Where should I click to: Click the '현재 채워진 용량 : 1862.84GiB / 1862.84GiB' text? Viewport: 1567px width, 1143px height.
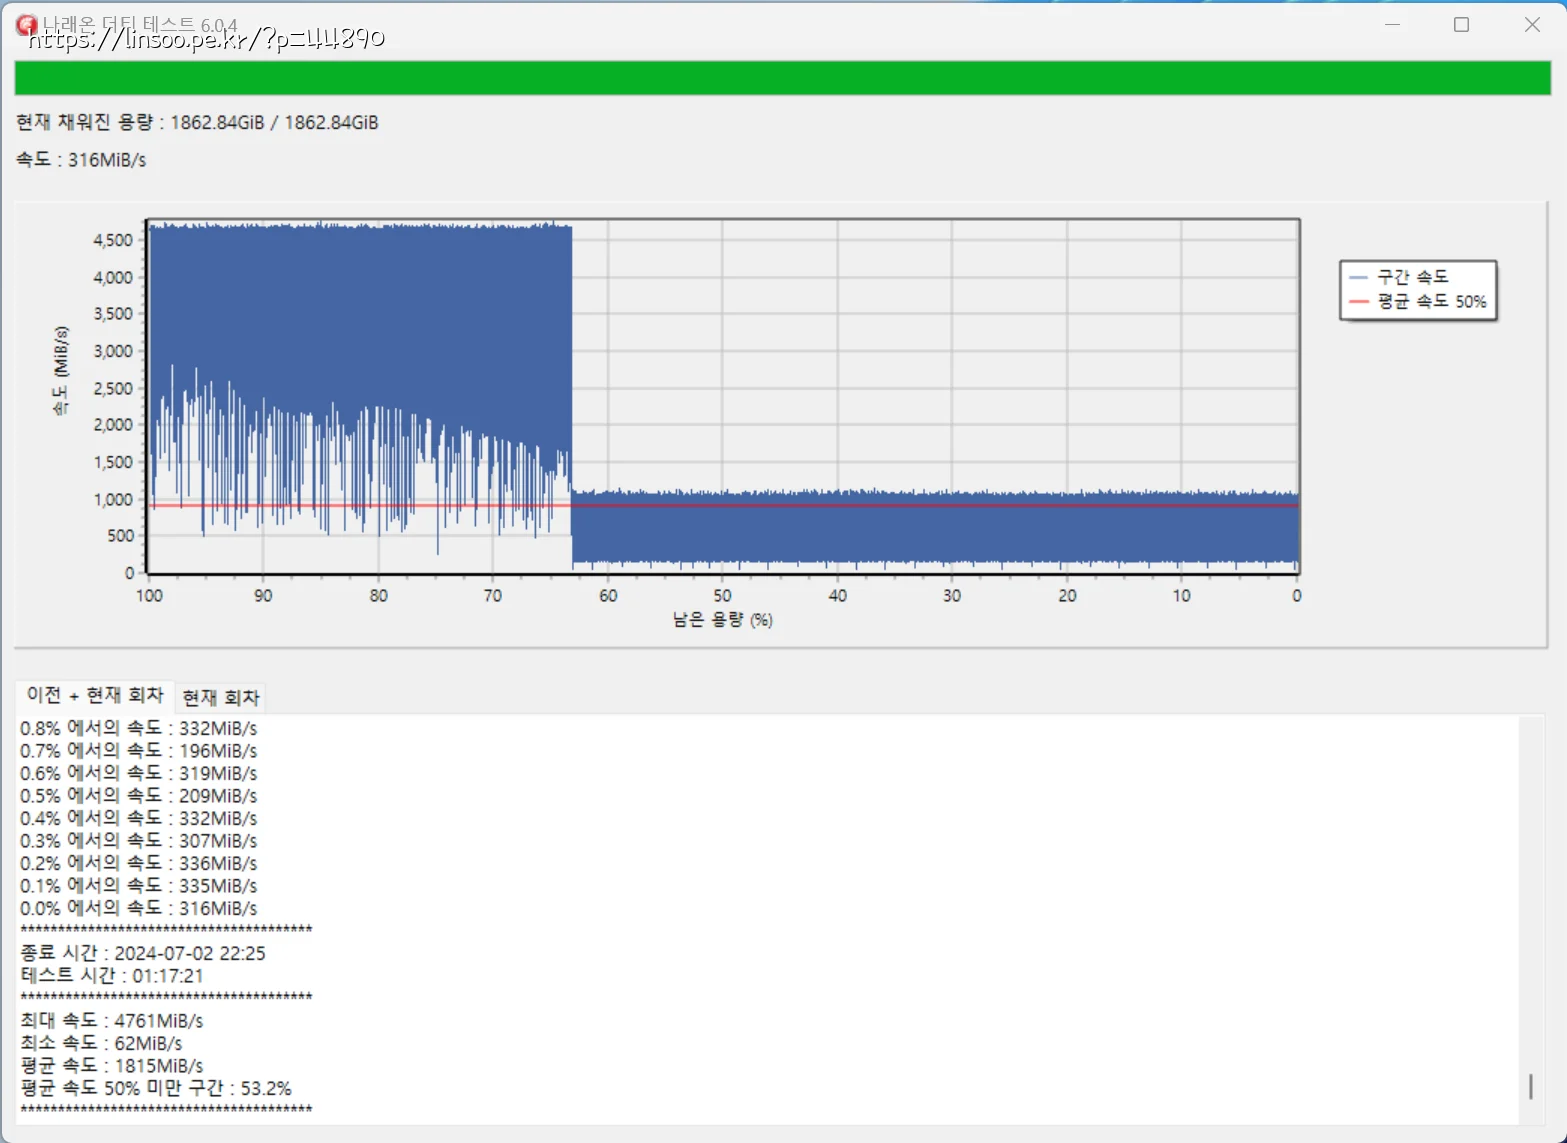click(x=197, y=122)
